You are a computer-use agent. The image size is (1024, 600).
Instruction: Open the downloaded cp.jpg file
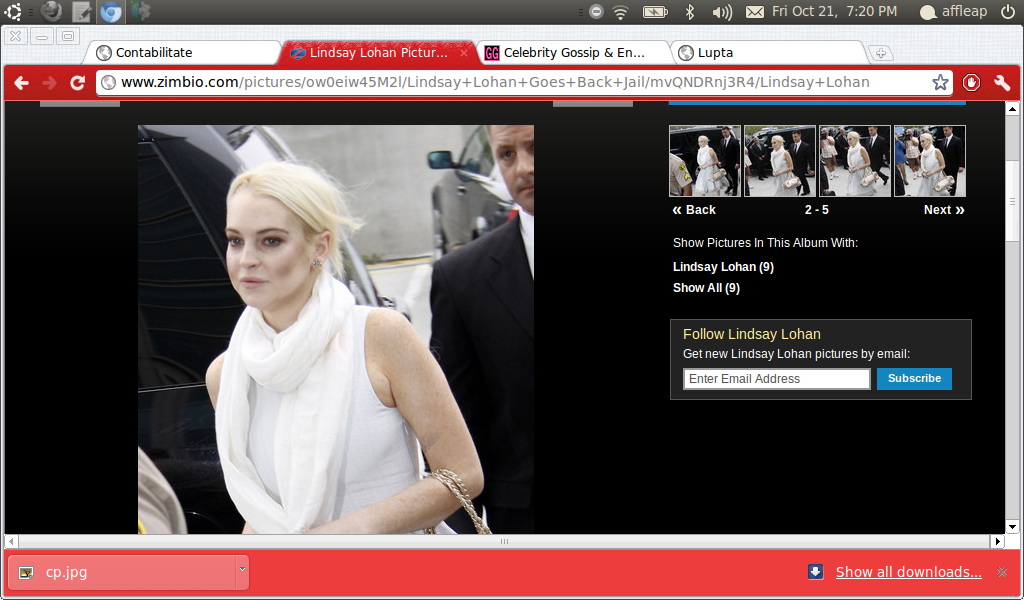(x=123, y=572)
